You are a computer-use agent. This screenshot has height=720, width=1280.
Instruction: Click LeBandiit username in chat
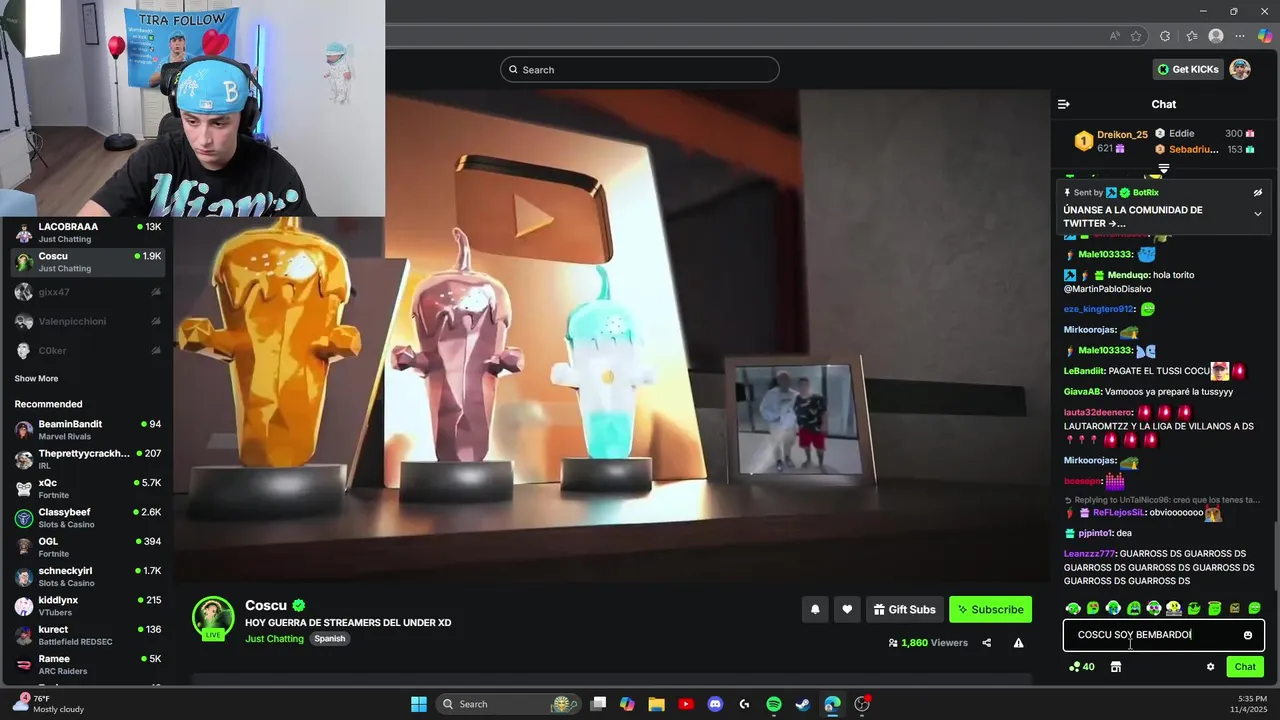coord(1084,371)
